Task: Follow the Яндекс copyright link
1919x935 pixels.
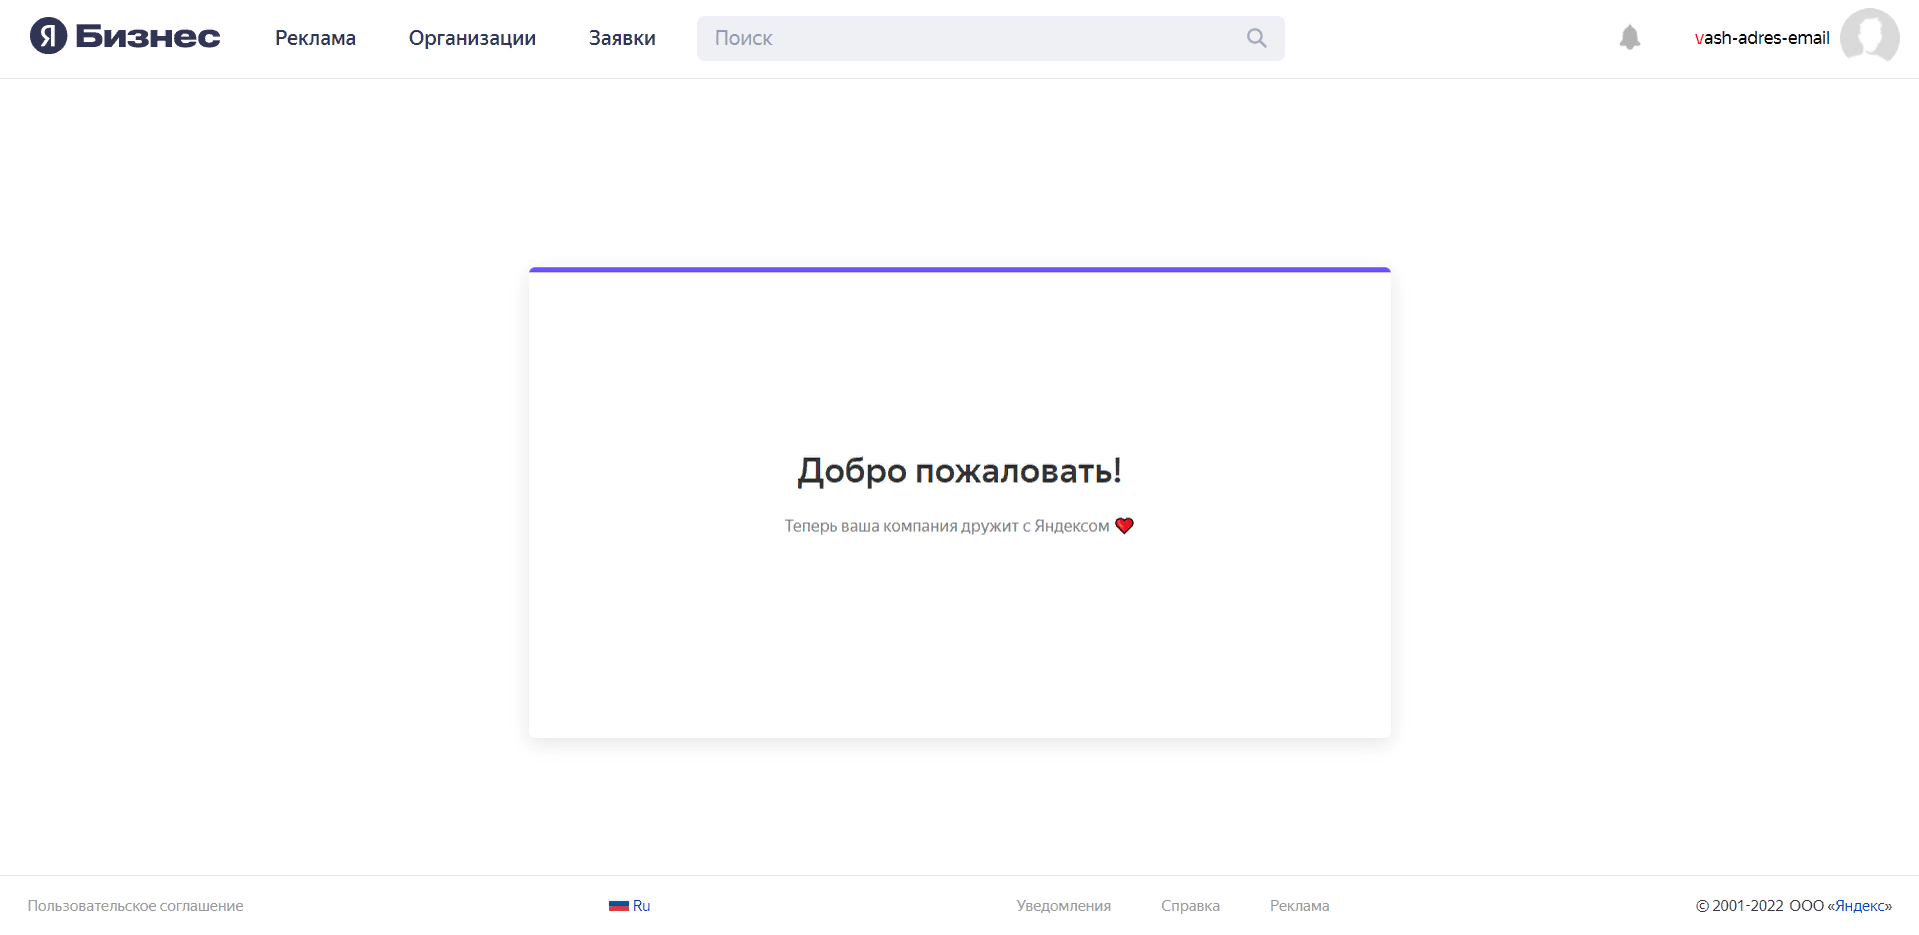Action: pyautogui.click(x=1860, y=906)
